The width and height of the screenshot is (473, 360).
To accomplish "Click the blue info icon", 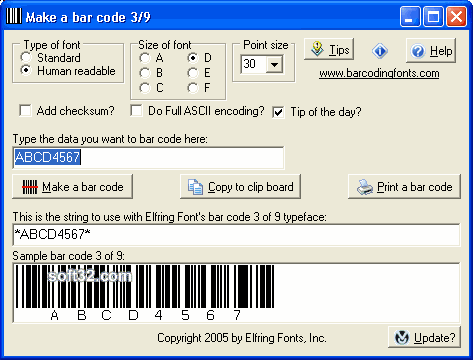I will click(380, 51).
